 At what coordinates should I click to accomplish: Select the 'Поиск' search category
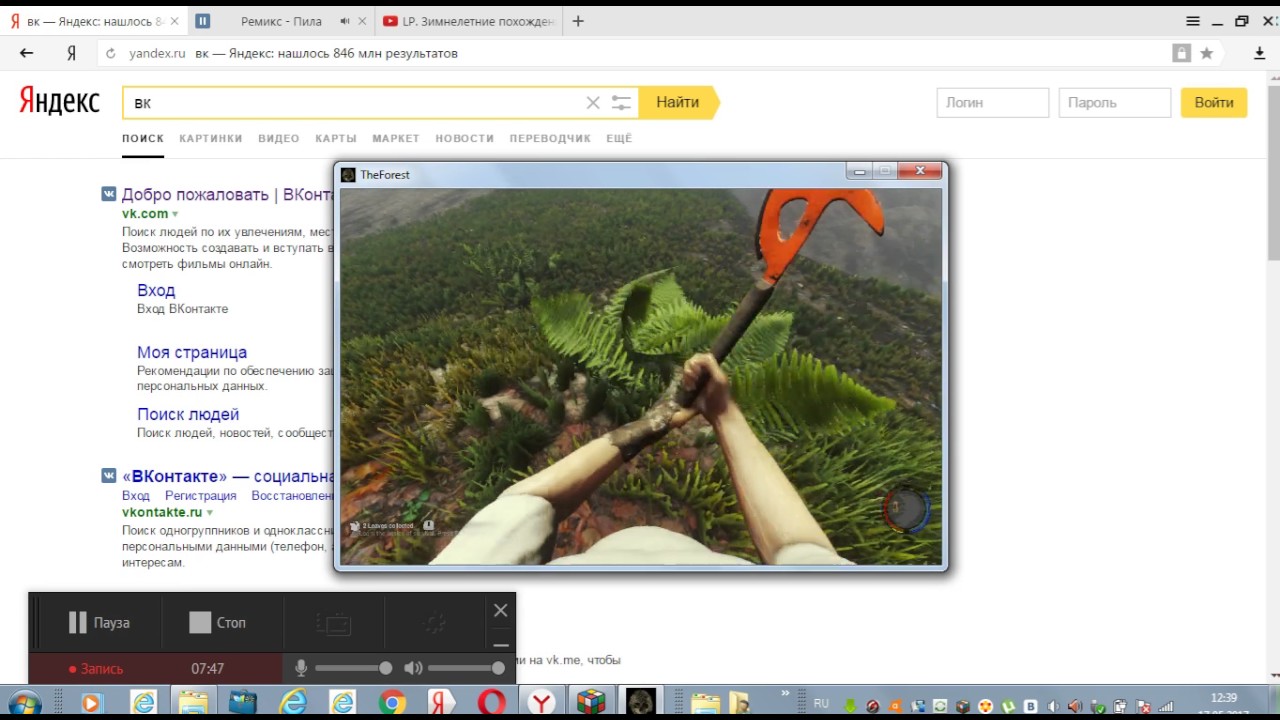point(143,138)
